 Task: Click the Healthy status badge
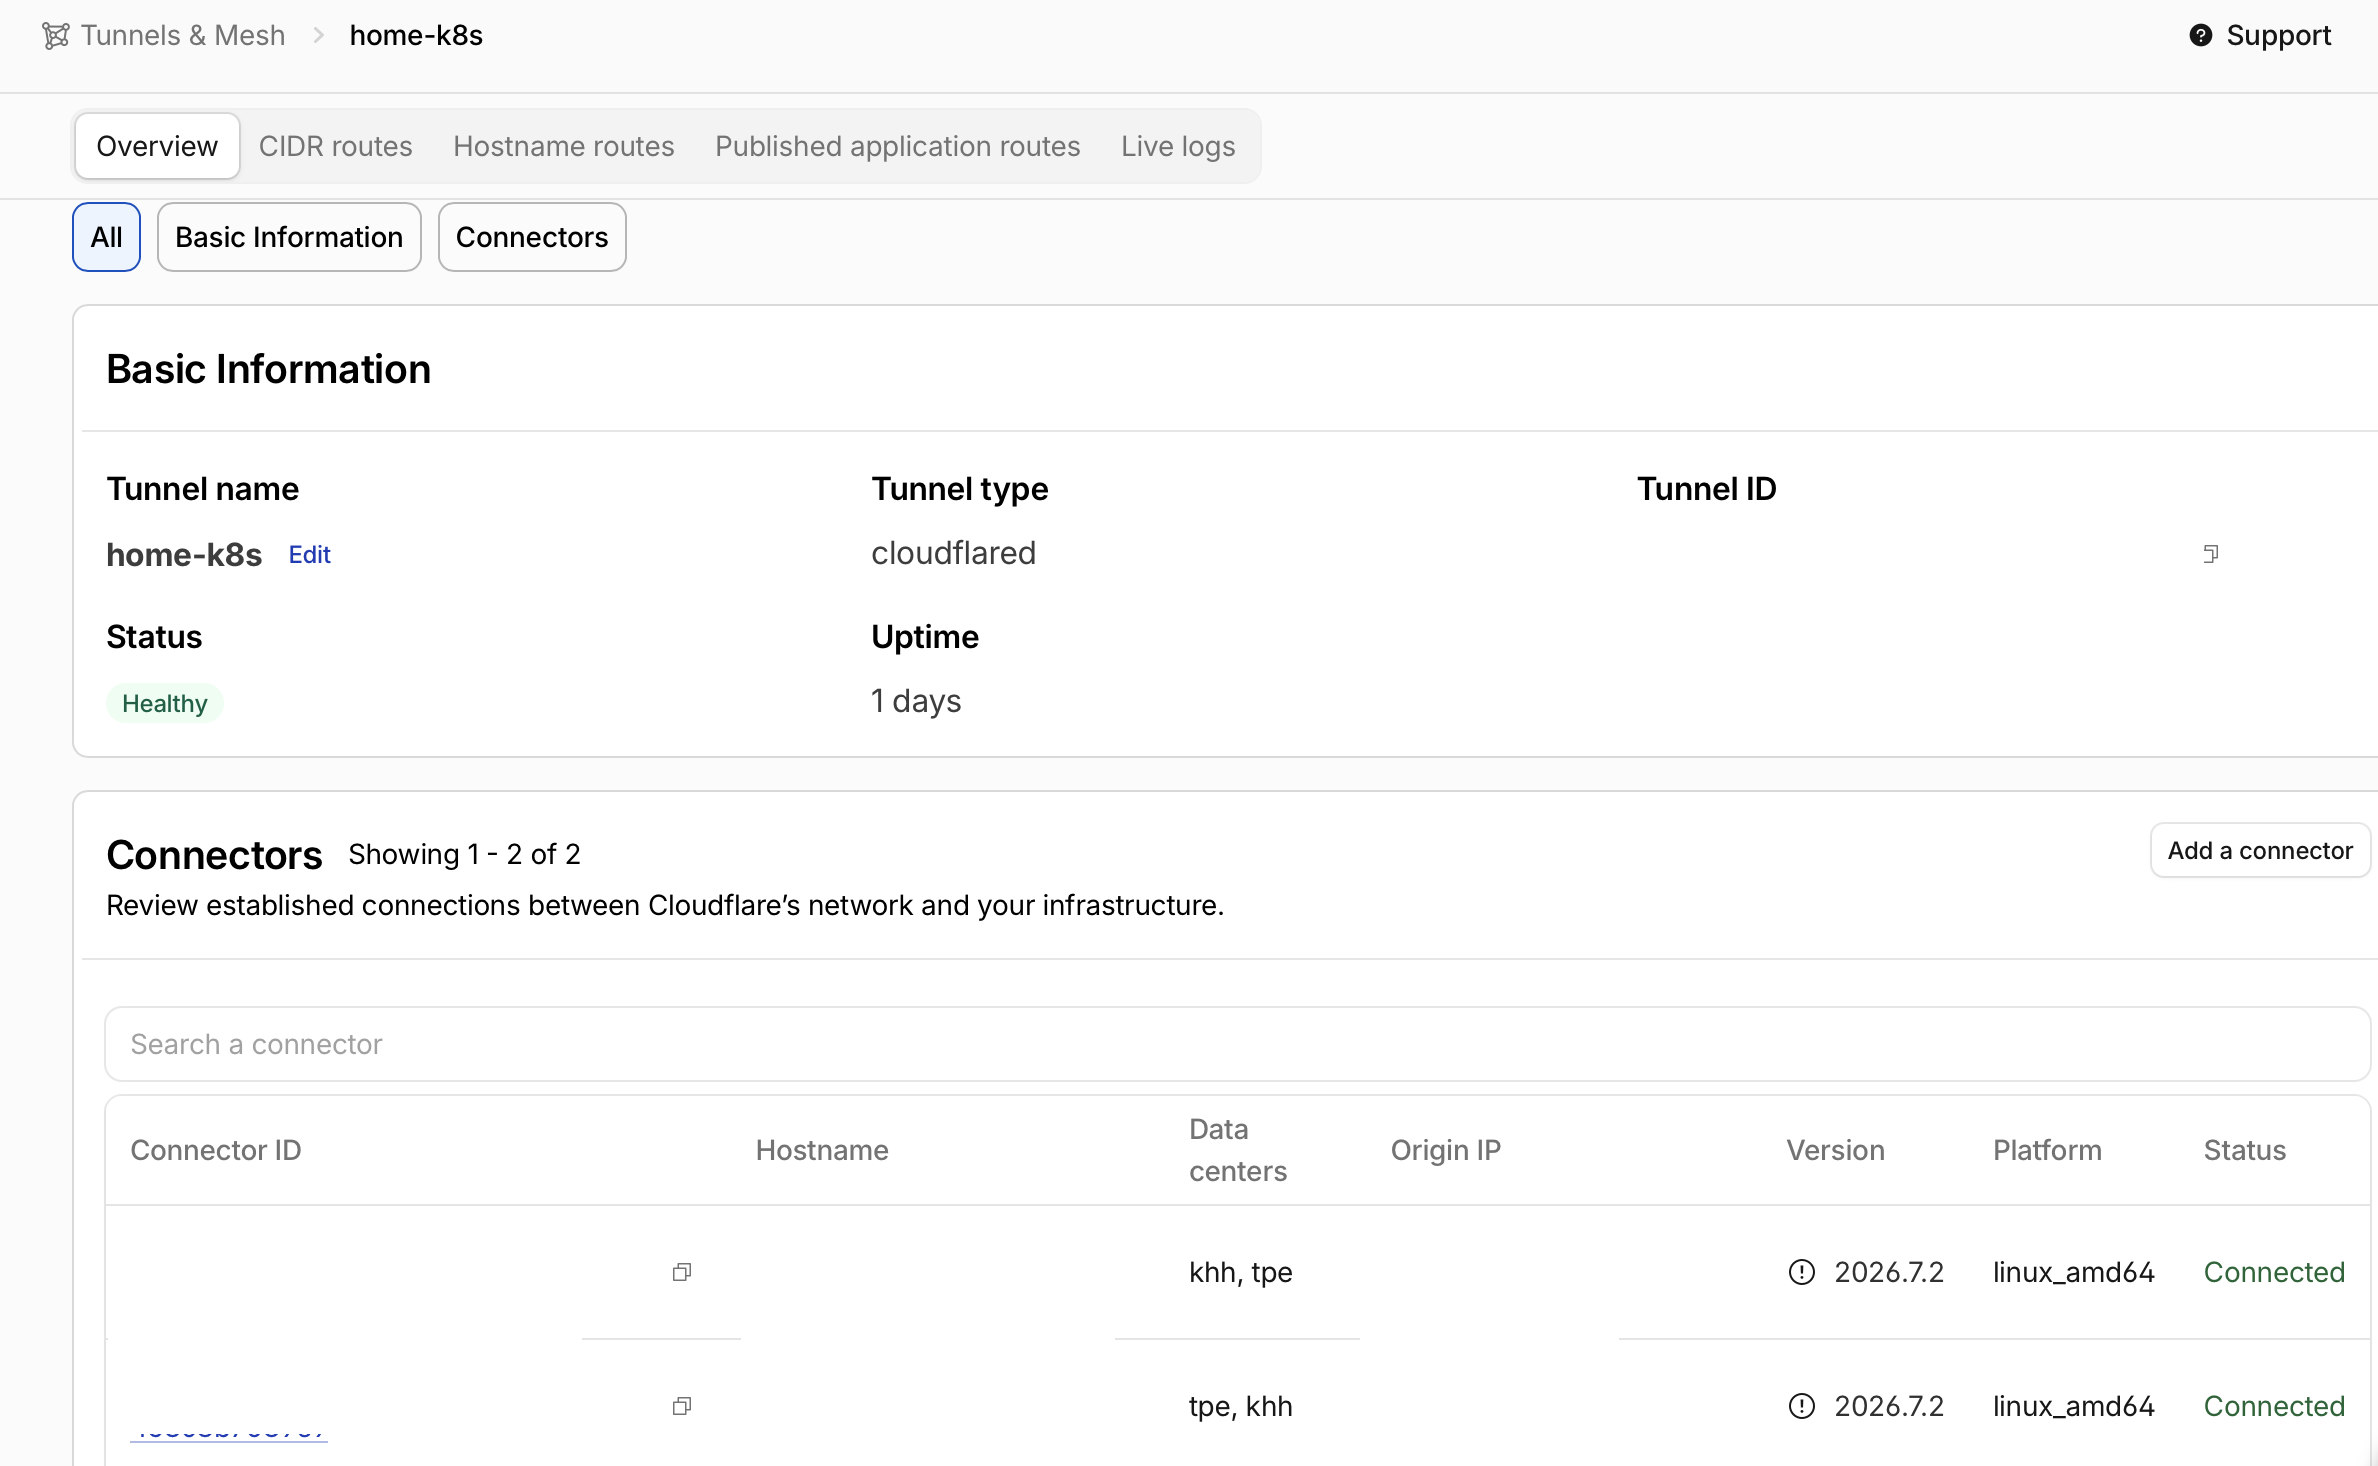164,703
